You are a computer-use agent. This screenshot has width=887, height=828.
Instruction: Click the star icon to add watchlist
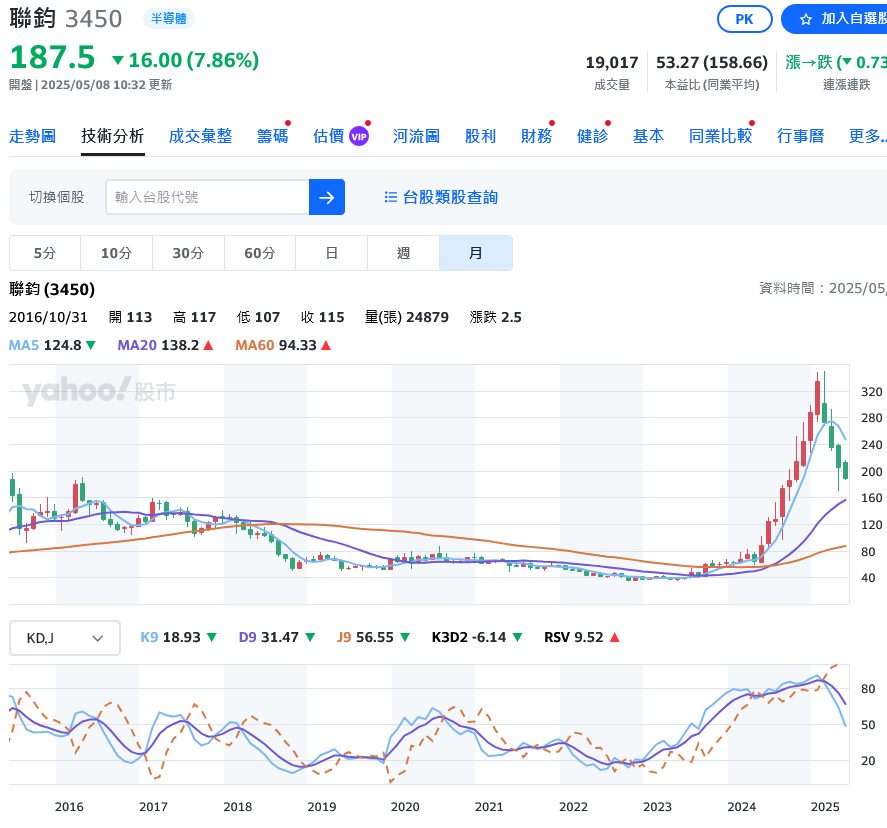[804, 19]
